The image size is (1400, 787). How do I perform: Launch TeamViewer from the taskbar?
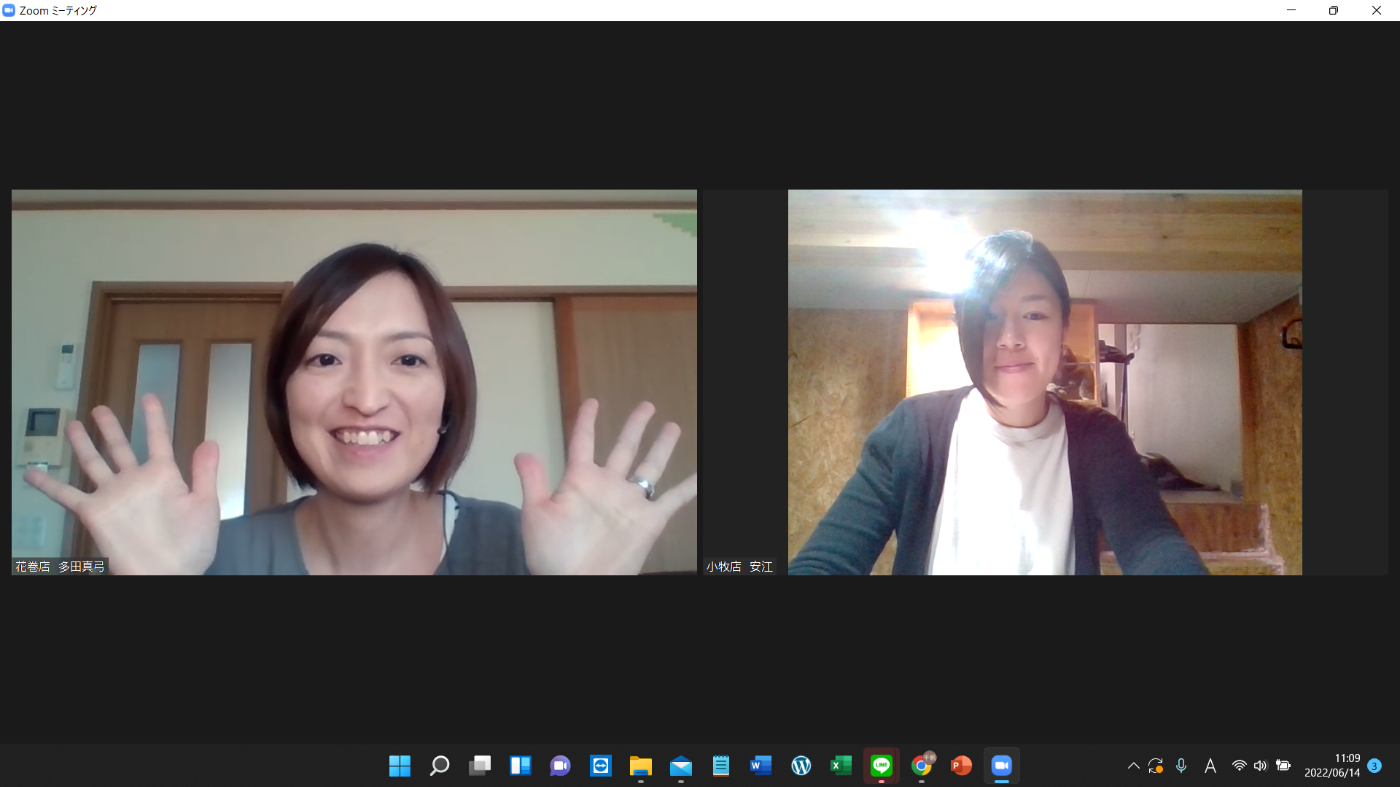click(x=600, y=766)
